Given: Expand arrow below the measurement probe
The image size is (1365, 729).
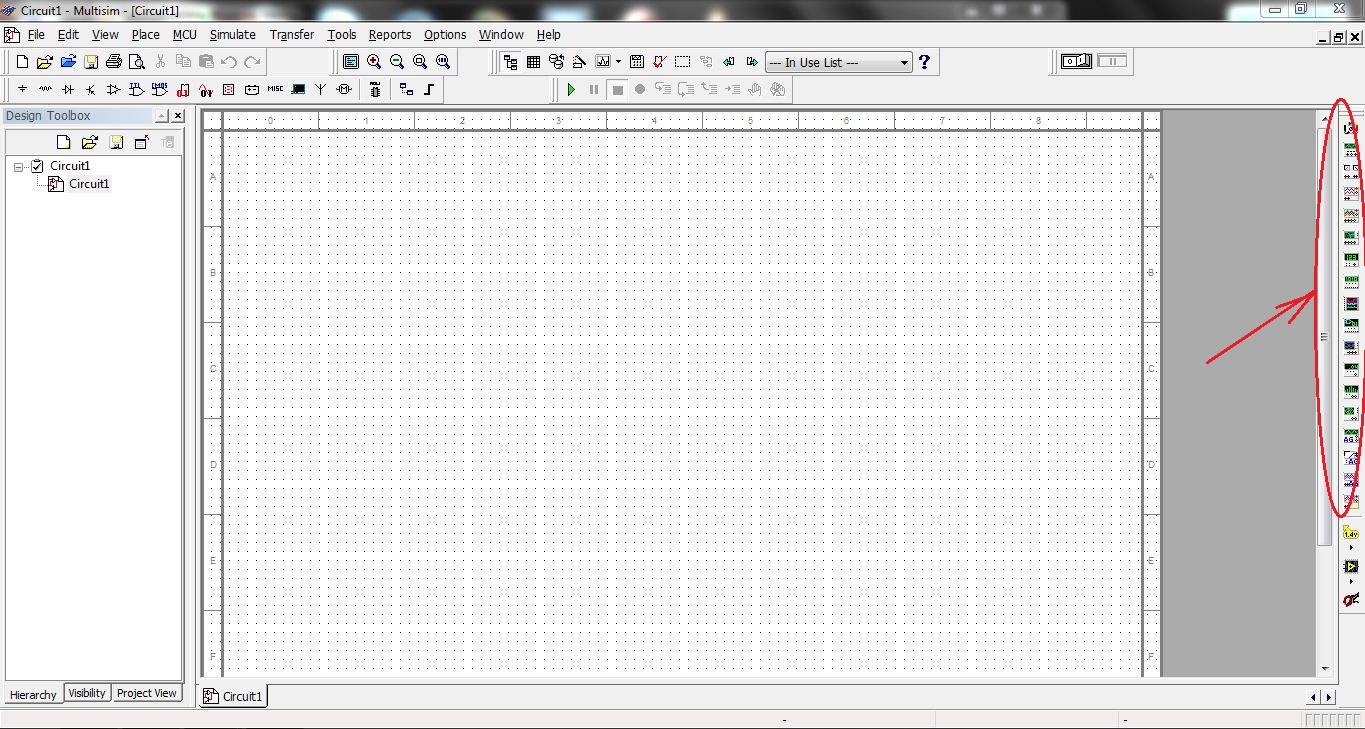Looking at the screenshot, I should click(1351, 548).
